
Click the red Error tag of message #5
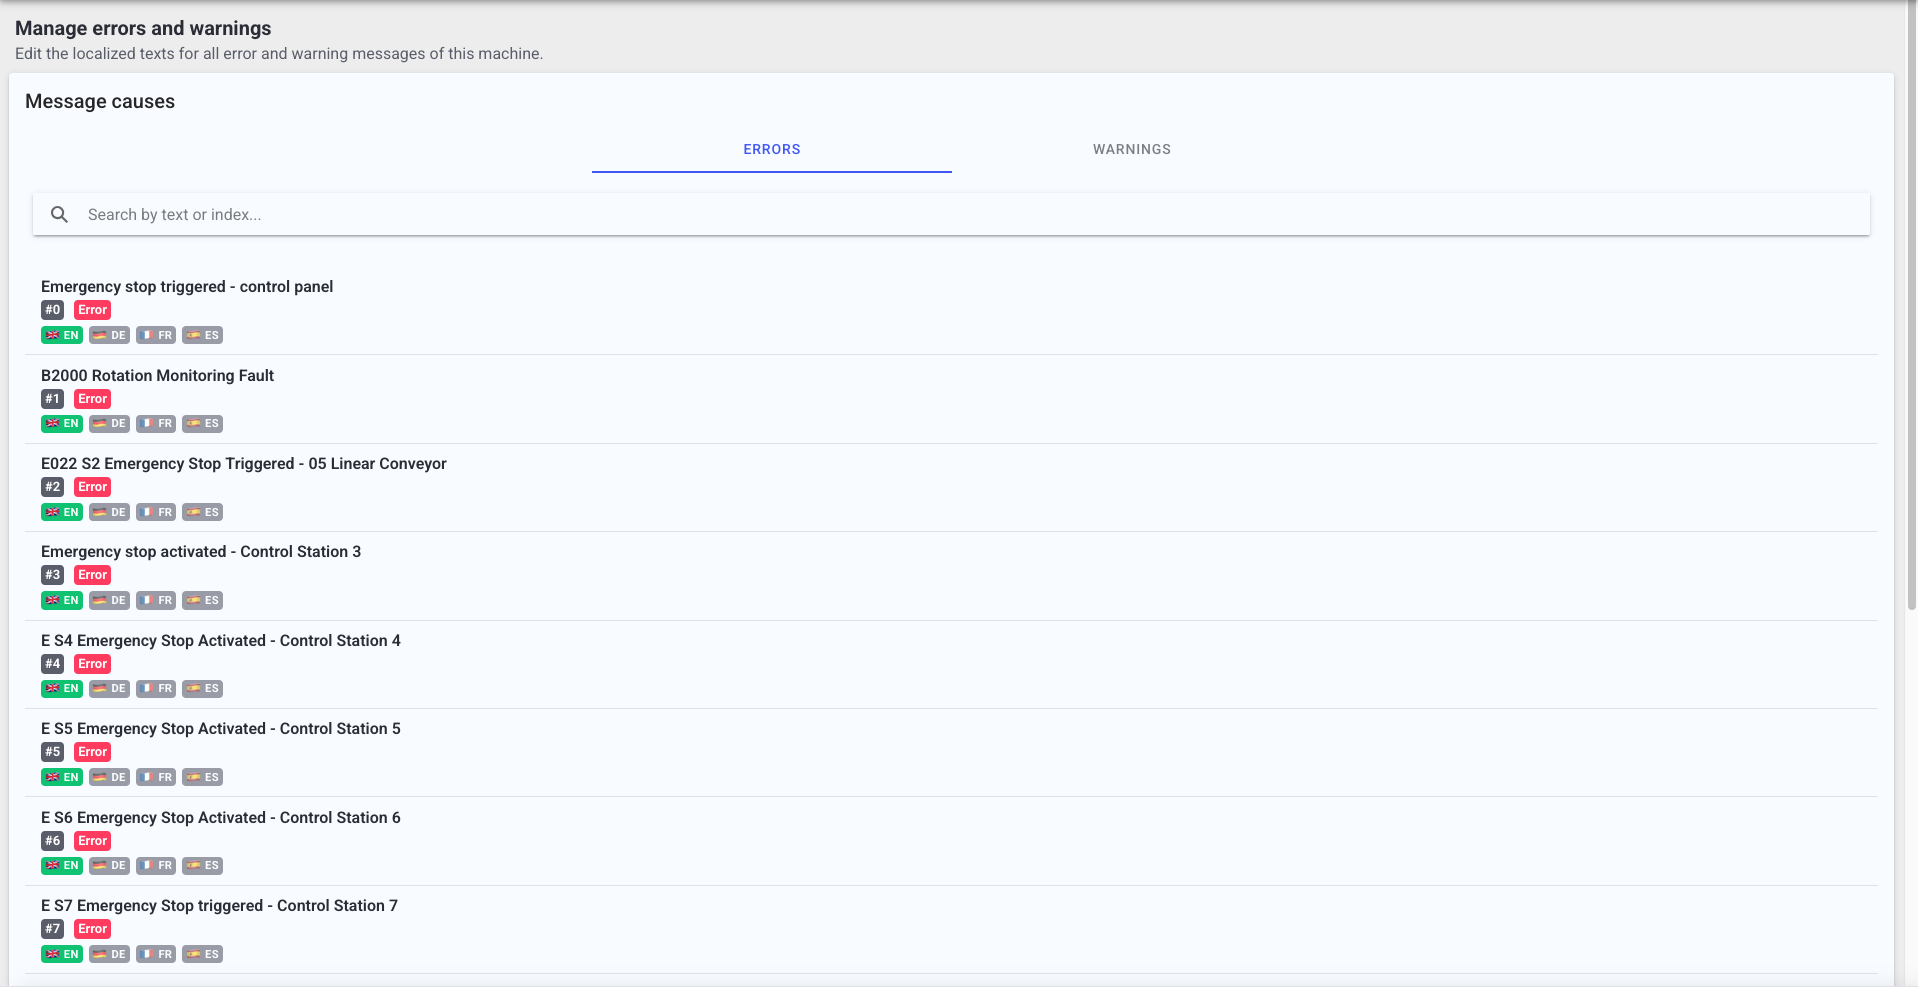(93, 752)
